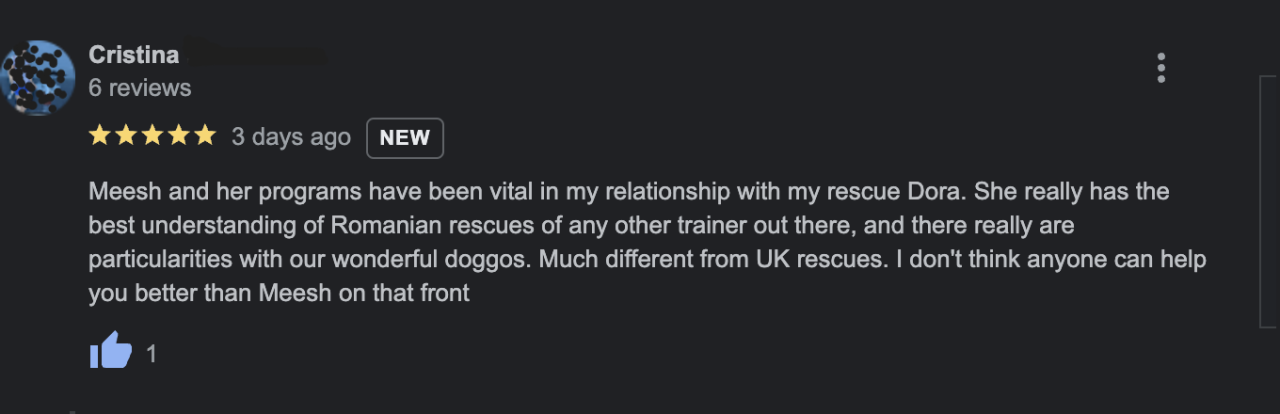The image size is (1280, 414).
Task: Click the third gold rating star
Action: click(152, 136)
